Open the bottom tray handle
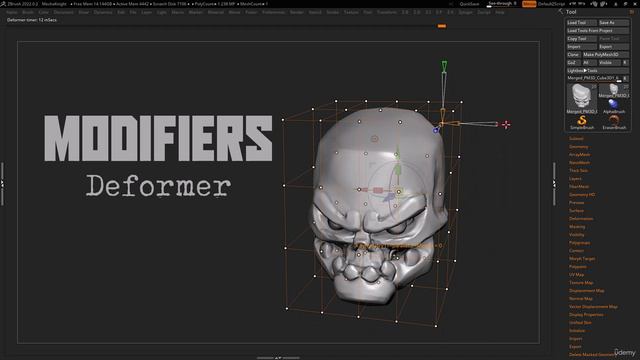 (x=278, y=358)
